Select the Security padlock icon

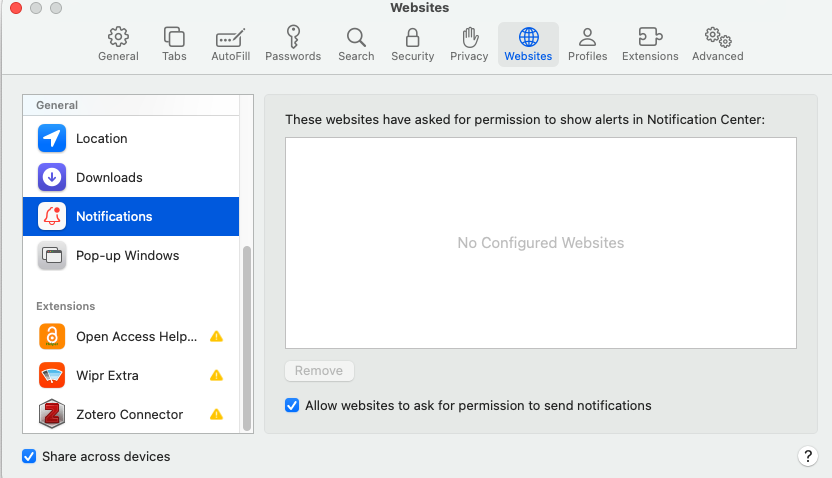pos(412,44)
